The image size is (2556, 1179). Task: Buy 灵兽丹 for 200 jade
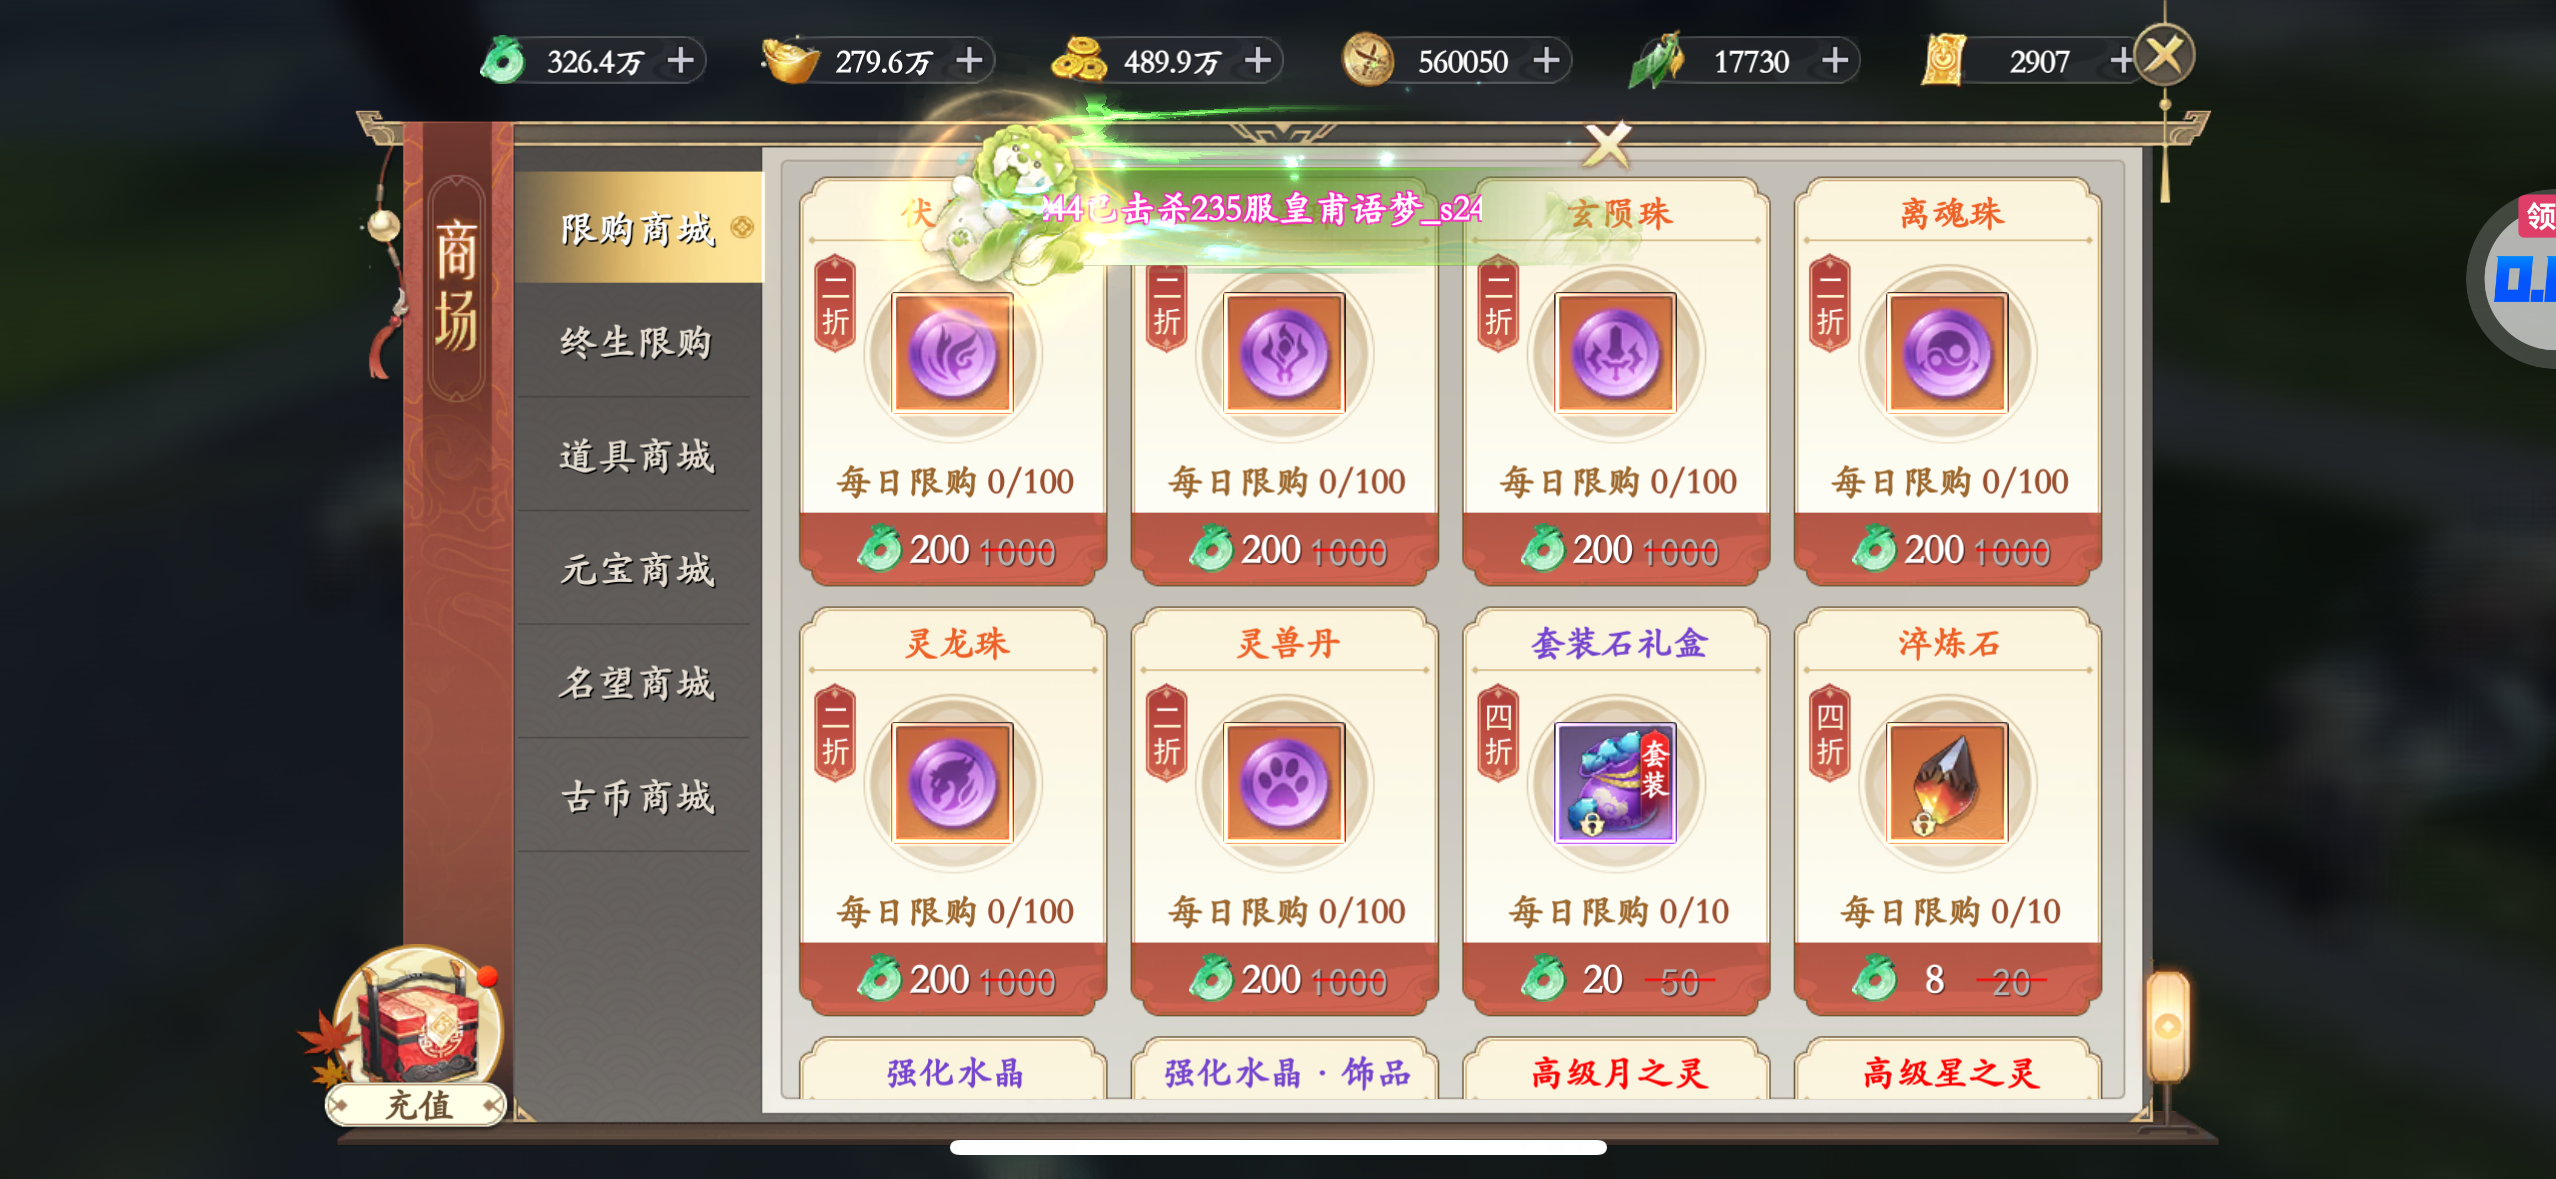click(x=1285, y=978)
